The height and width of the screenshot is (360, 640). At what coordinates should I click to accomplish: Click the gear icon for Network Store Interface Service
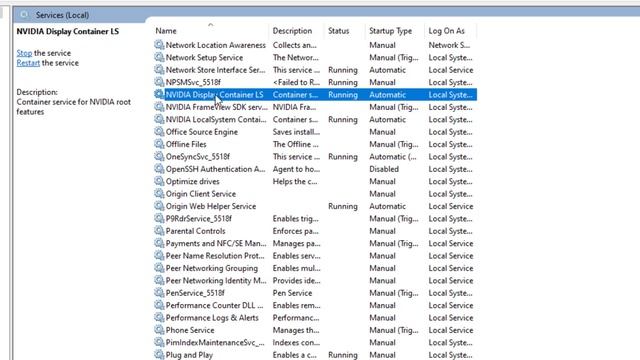[x=159, y=70]
